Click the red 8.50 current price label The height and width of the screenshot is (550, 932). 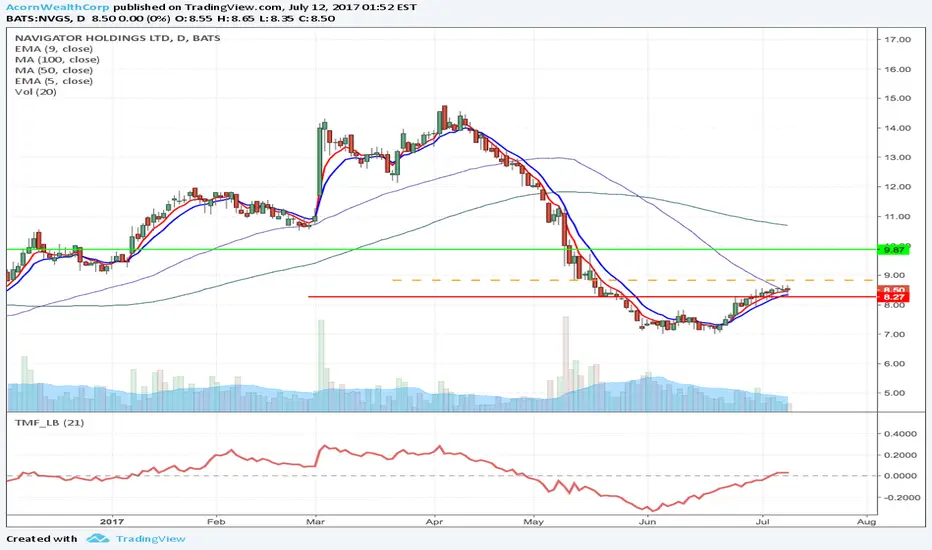(894, 289)
